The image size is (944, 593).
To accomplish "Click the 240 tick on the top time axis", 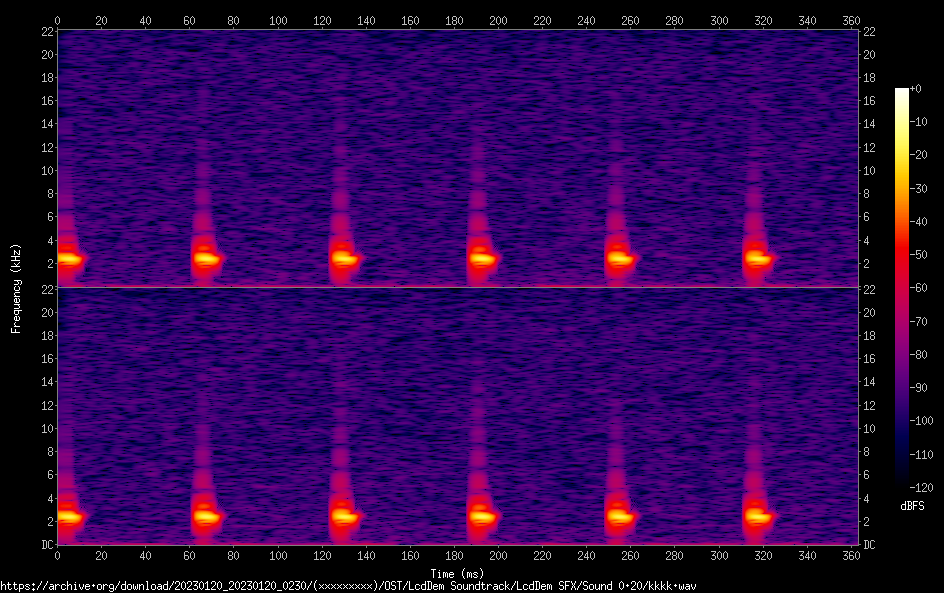I will 587,19.
